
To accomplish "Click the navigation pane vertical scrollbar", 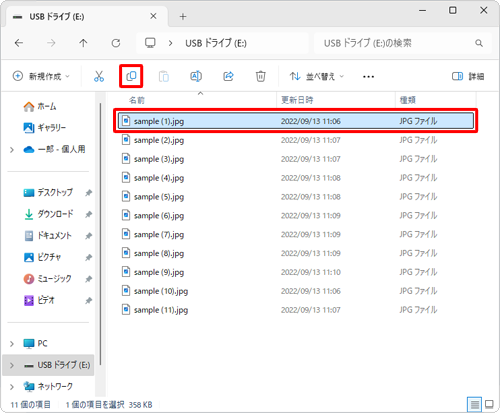I will 100,234.
